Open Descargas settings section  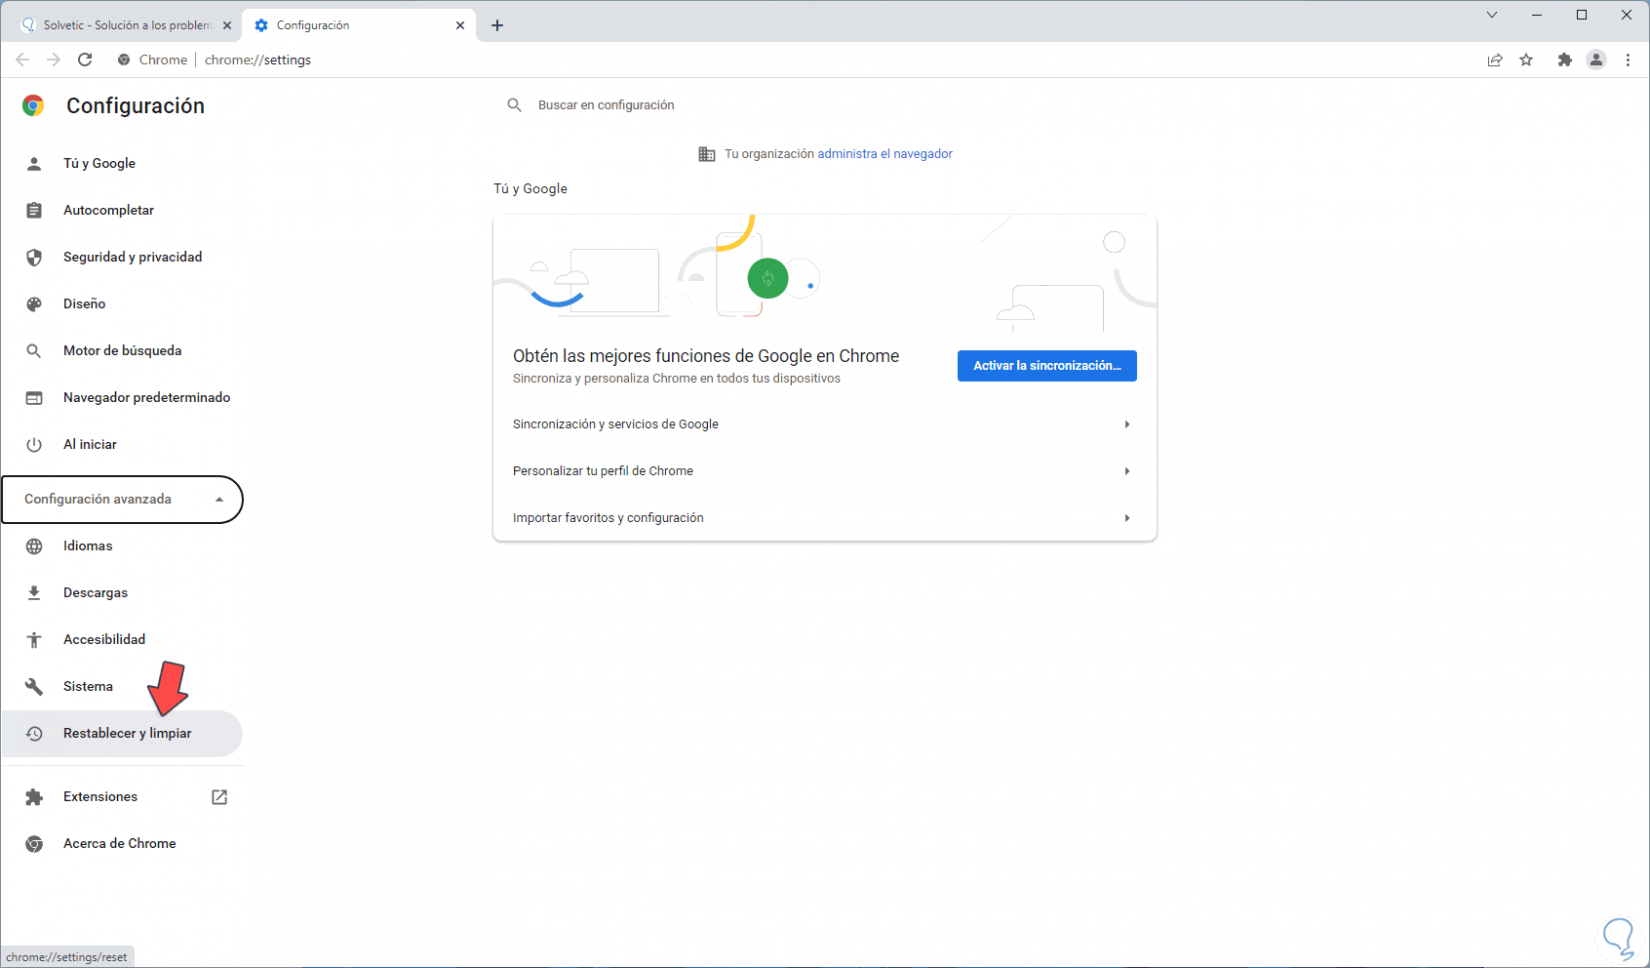pos(122,593)
